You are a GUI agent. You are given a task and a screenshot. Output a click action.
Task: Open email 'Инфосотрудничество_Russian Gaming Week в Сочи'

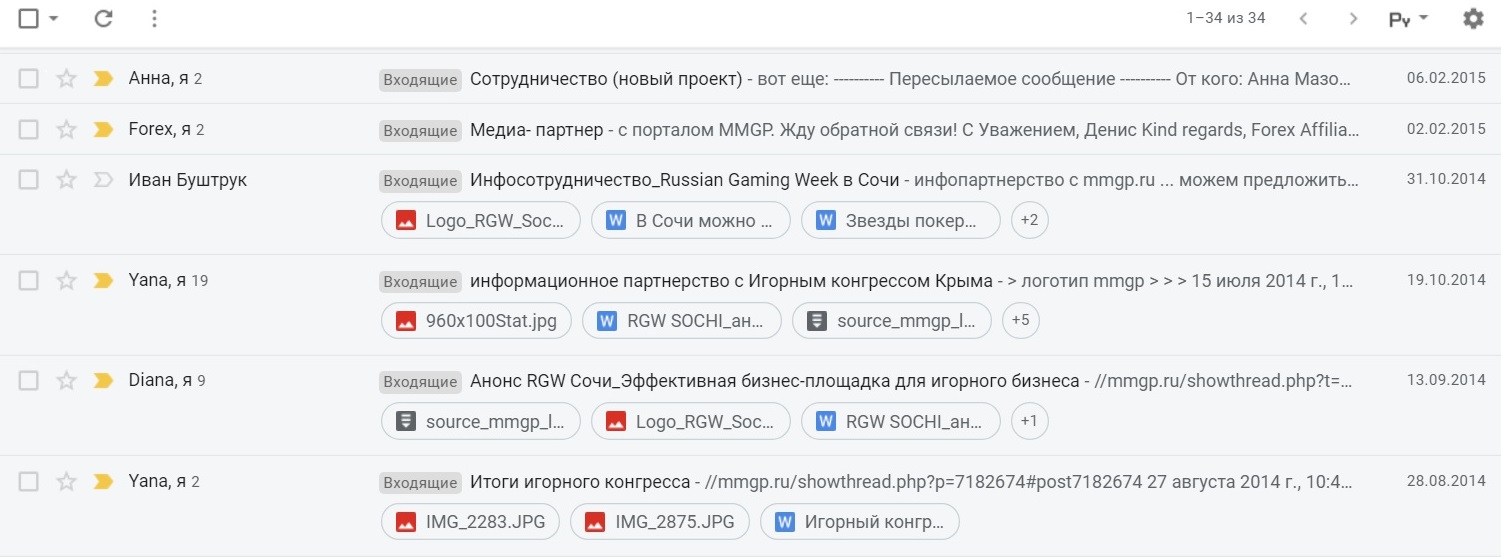click(x=685, y=180)
